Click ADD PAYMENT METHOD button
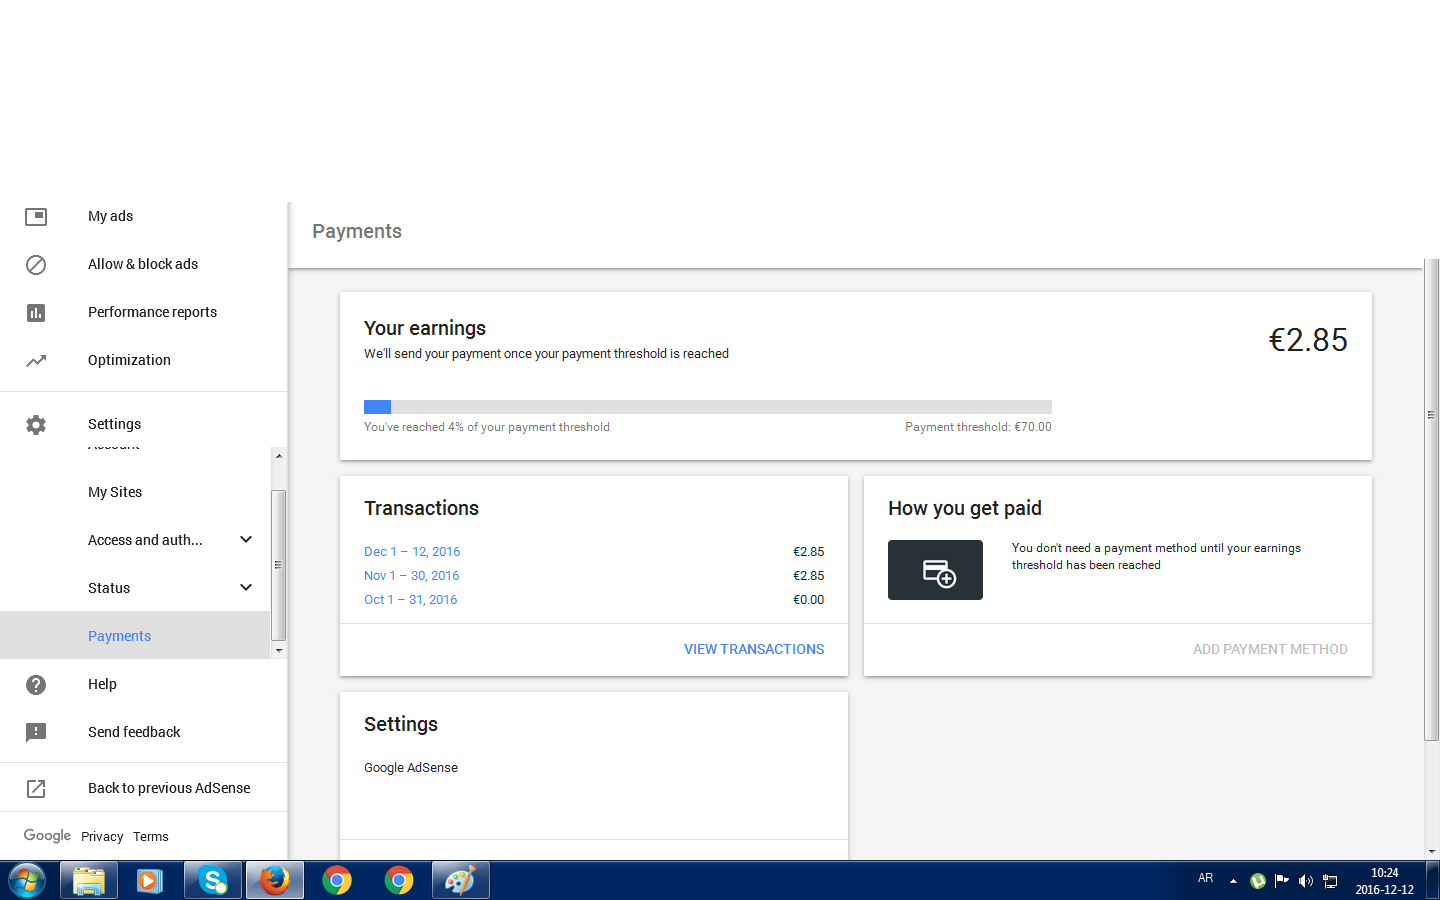Image resolution: width=1440 pixels, height=900 pixels. tap(1270, 649)
